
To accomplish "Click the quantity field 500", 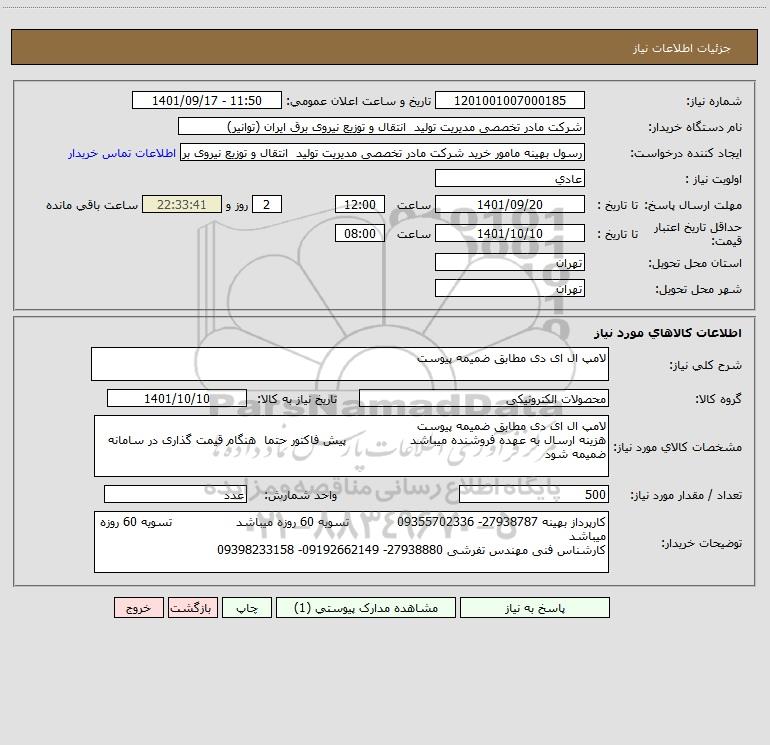I will [534, 495].
